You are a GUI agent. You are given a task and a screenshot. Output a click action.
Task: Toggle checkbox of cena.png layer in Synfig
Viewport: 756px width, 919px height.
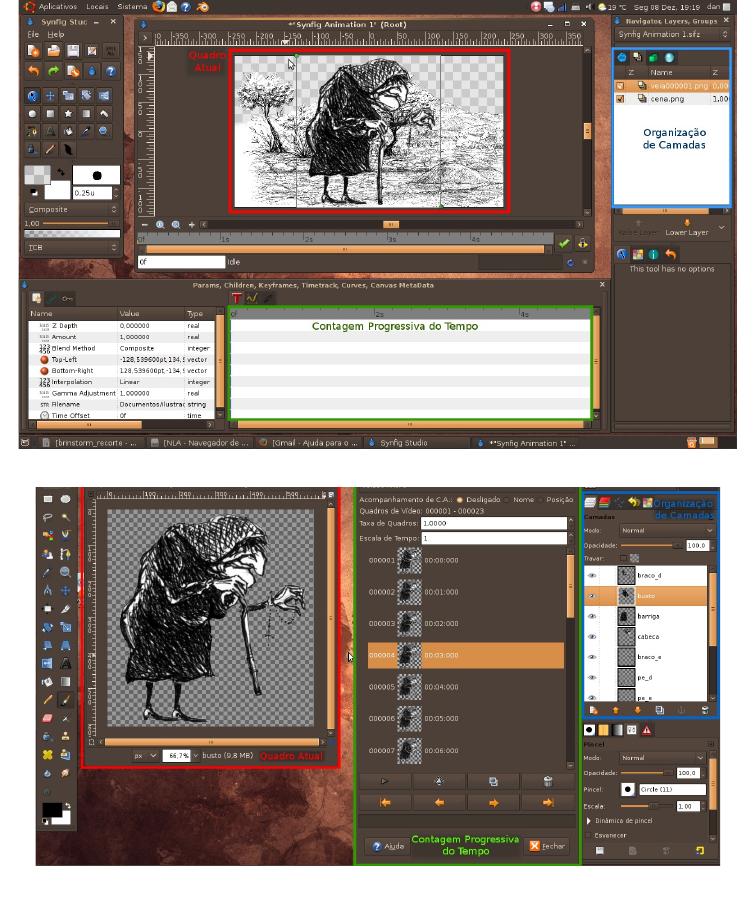point(621,99)
